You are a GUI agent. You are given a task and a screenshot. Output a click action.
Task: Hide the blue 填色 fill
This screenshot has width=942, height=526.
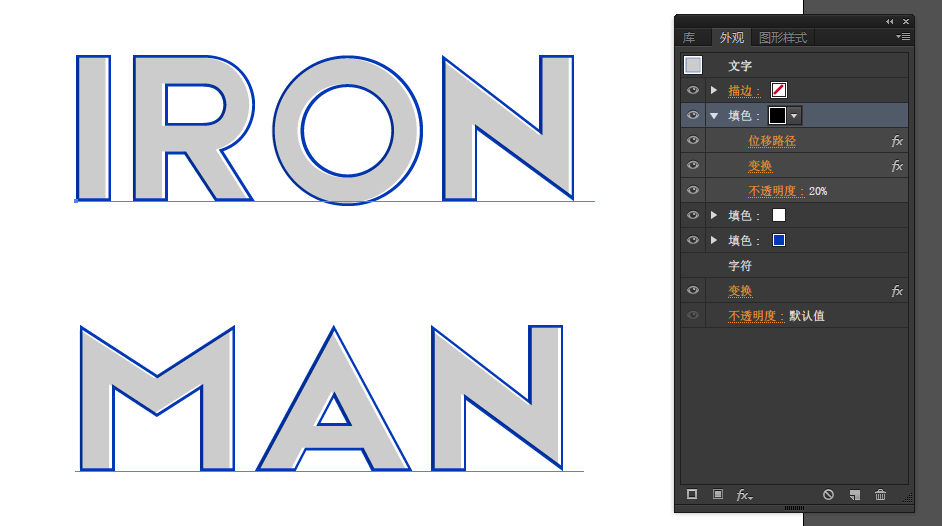tap(693, 240)
